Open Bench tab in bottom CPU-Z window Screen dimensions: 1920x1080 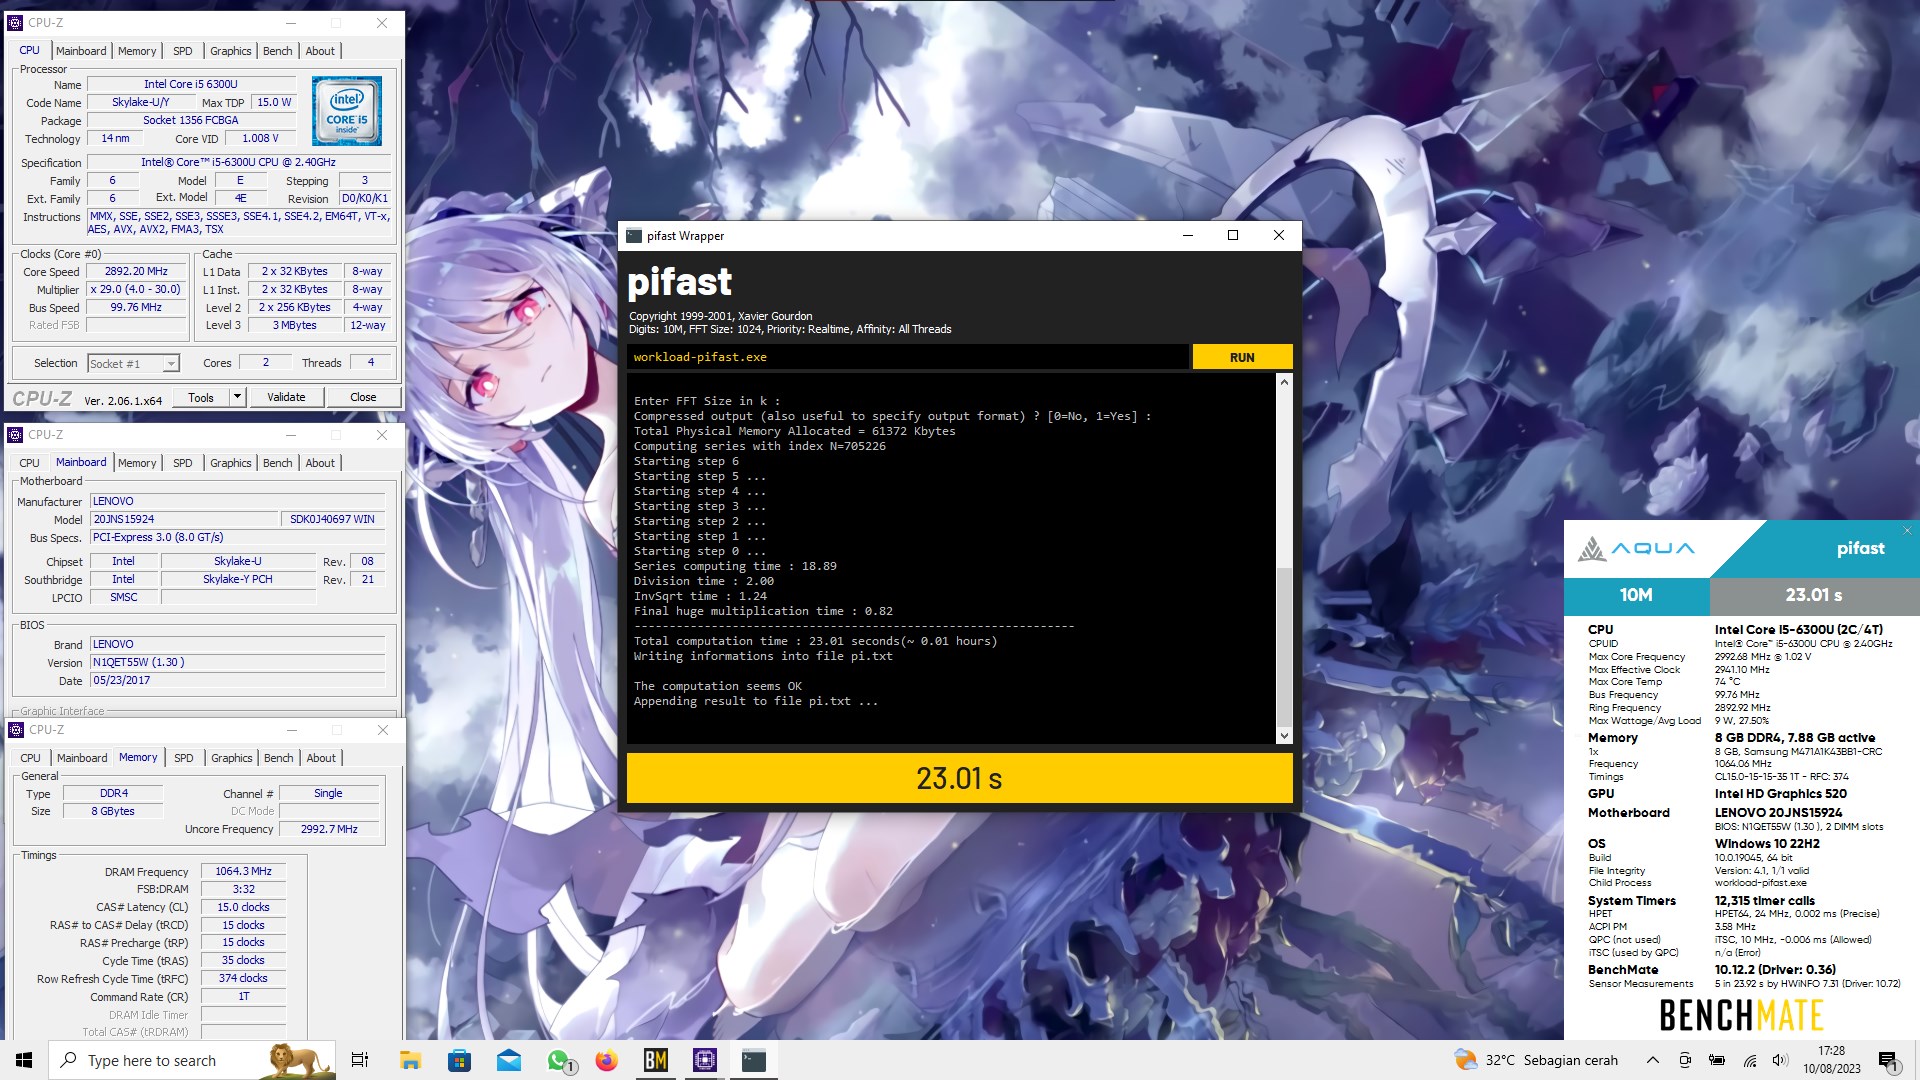(279, 758)
